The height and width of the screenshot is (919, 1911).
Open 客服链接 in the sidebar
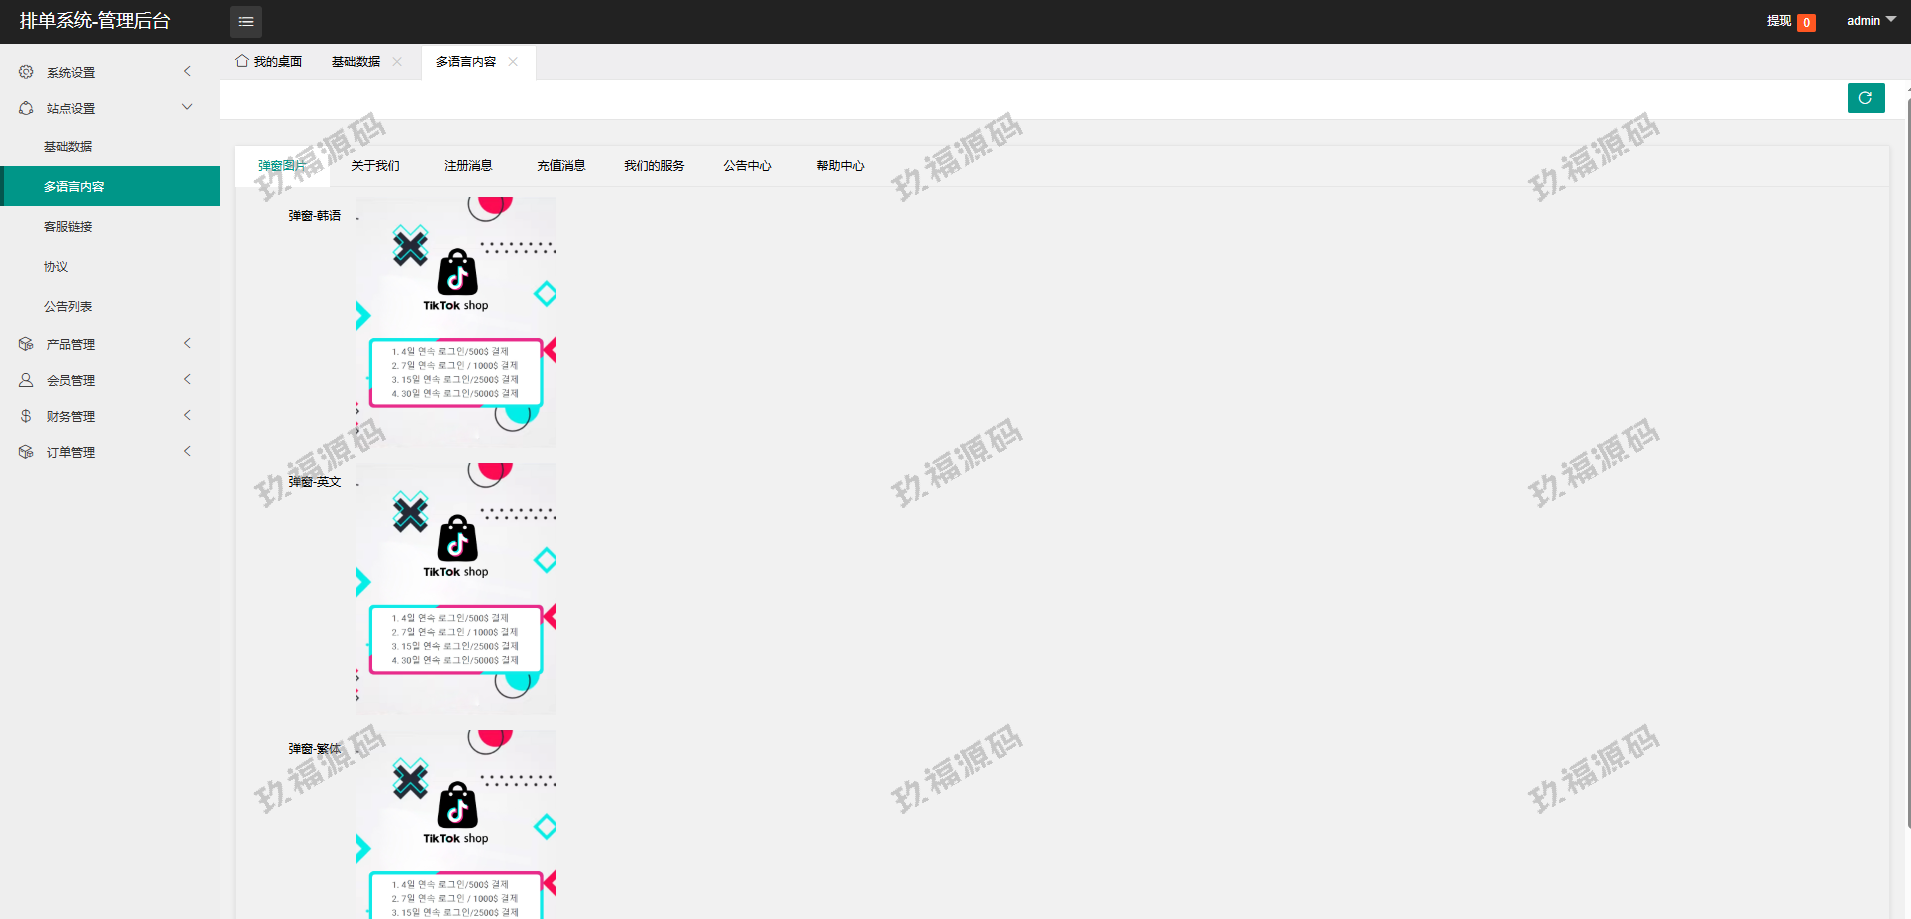pyautogui.click(x=68, y=227)
